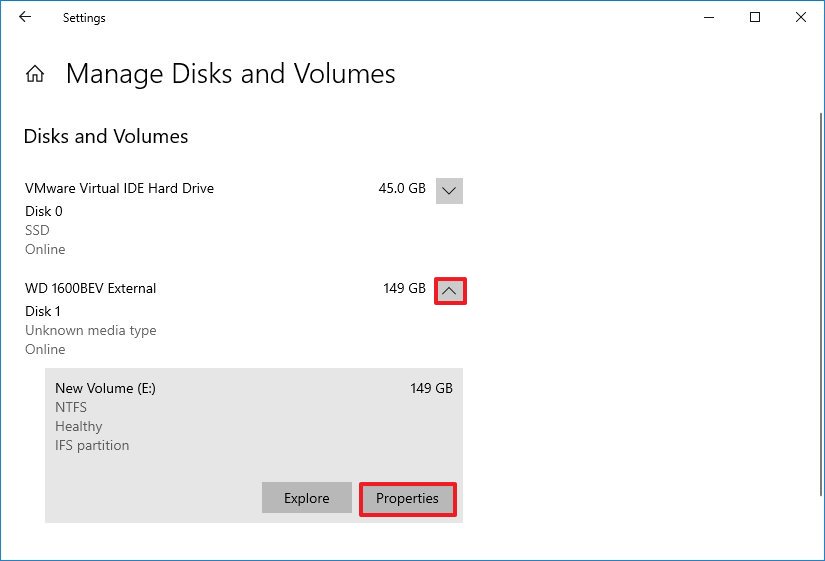Close the Settings window
The image size is (825, 561).
tap(801, 17)
